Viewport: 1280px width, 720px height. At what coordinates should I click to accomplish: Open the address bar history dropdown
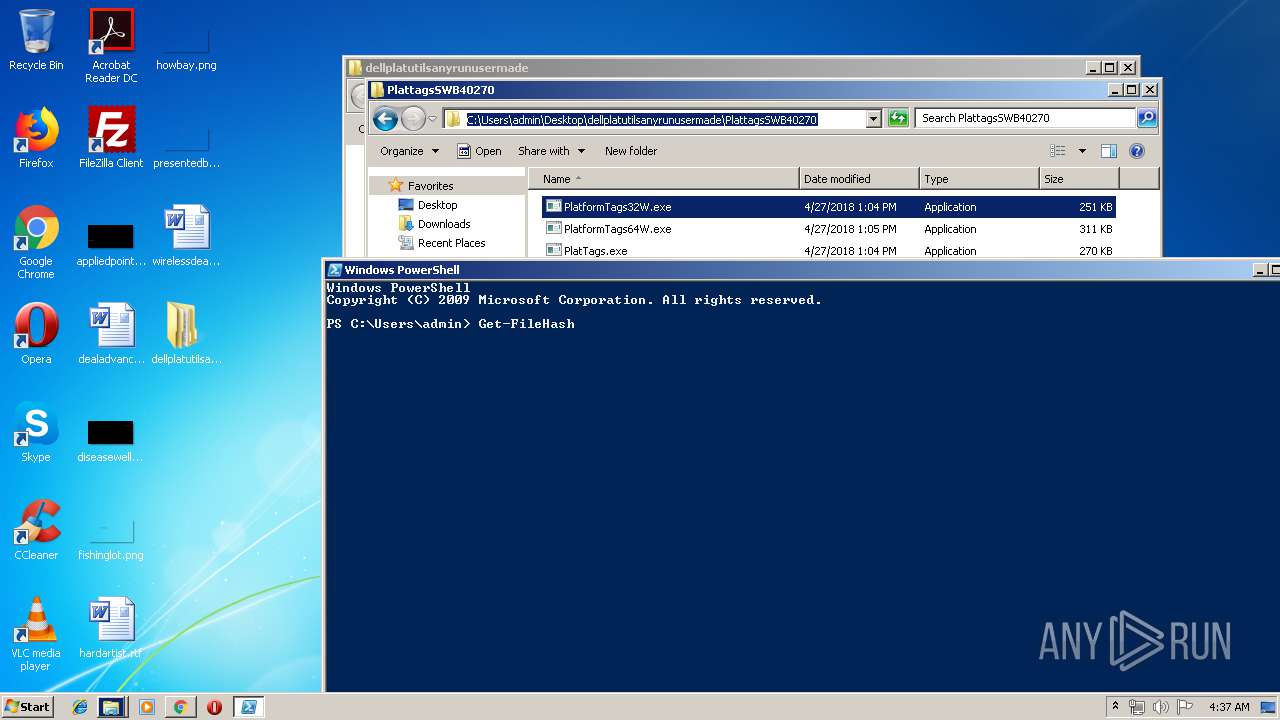(873, 119)
